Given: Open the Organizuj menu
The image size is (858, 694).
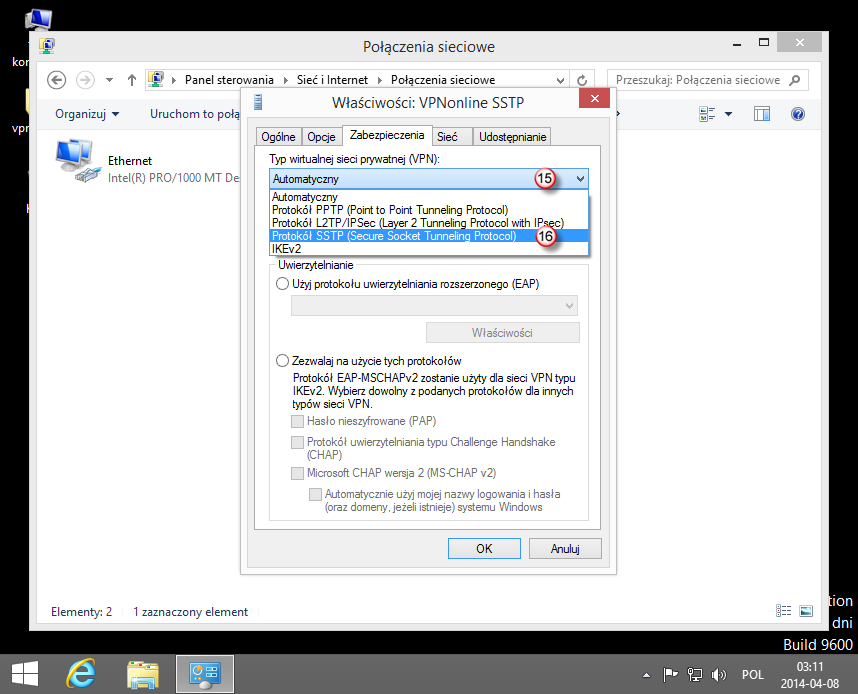Looking at the screenshot, I should (x=86, y=114).
